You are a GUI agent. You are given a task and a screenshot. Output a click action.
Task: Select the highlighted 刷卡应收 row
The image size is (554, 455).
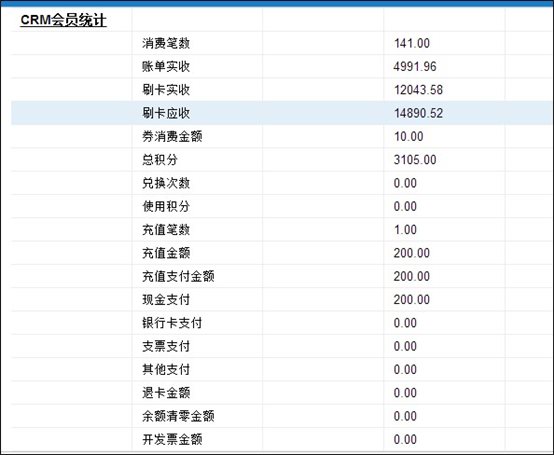click(282, 113)
